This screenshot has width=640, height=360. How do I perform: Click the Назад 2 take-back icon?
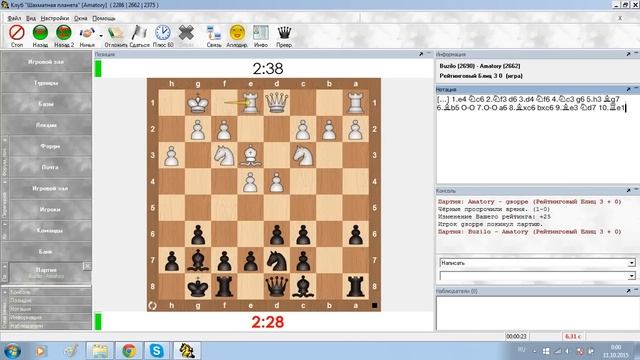pos(64,33)
